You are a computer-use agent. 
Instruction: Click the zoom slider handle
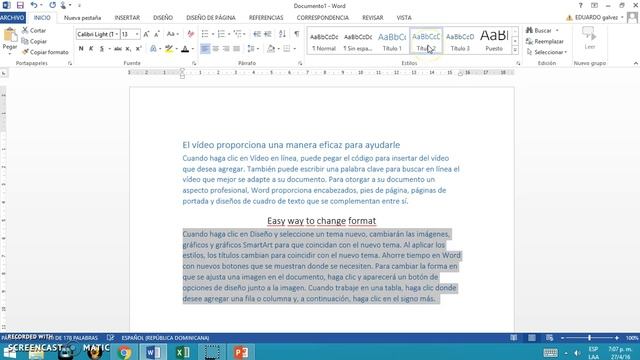(589, 338)
